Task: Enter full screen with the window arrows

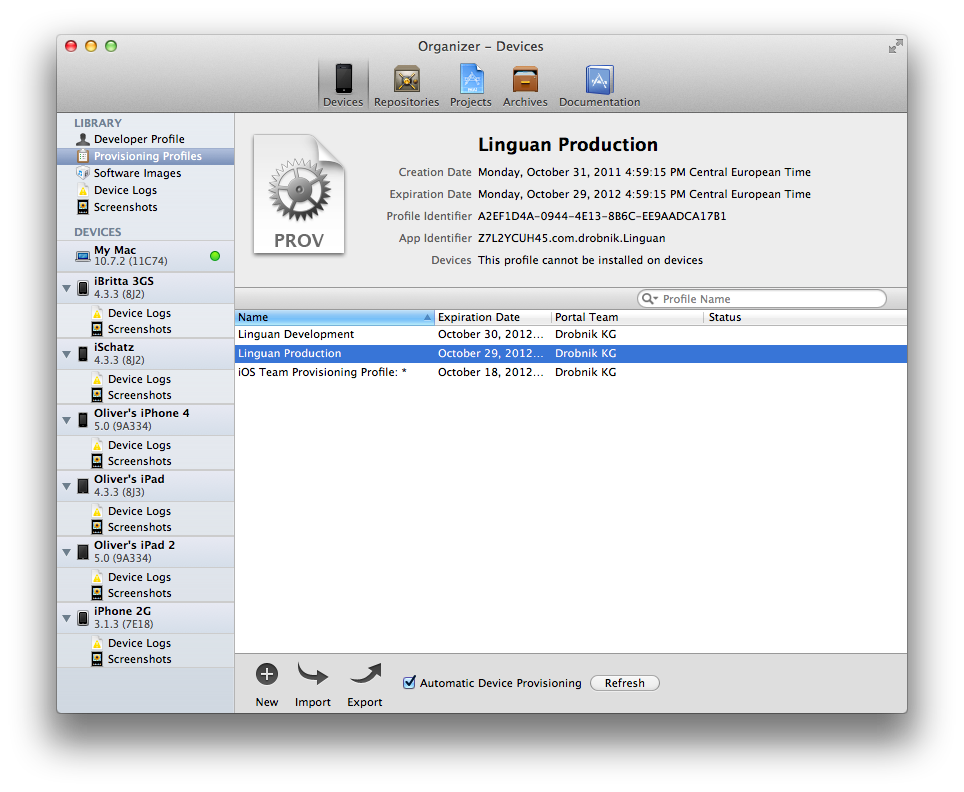Action: (x=896, y=46)
